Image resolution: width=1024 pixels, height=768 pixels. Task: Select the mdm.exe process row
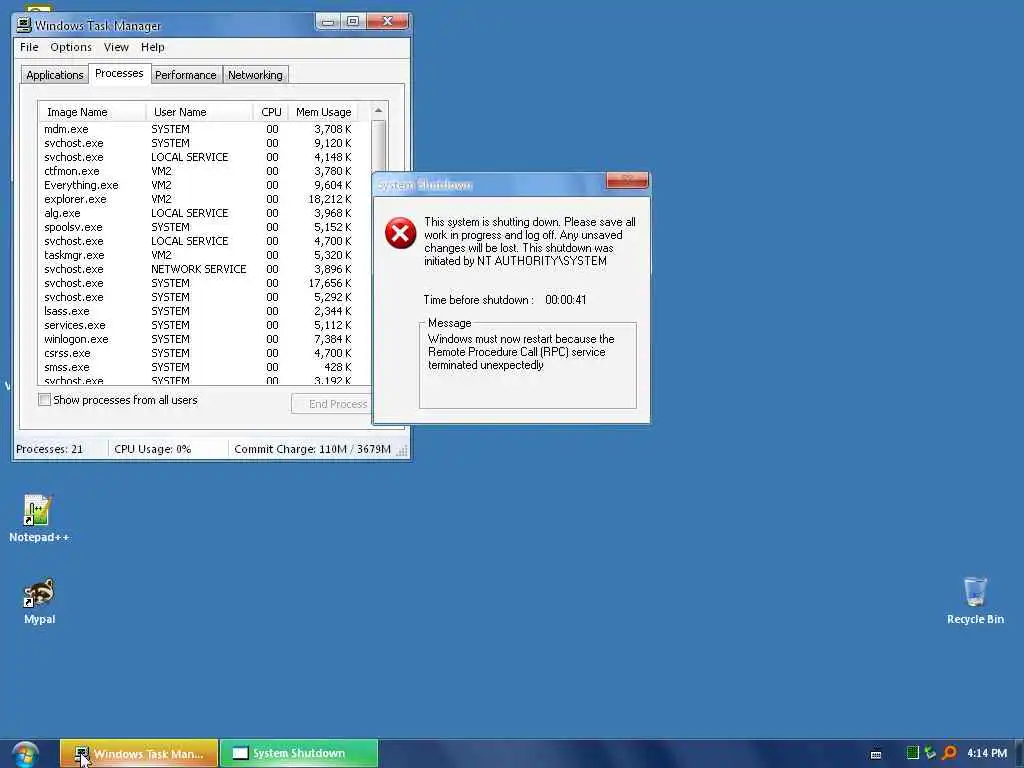[x=197, y=129]
